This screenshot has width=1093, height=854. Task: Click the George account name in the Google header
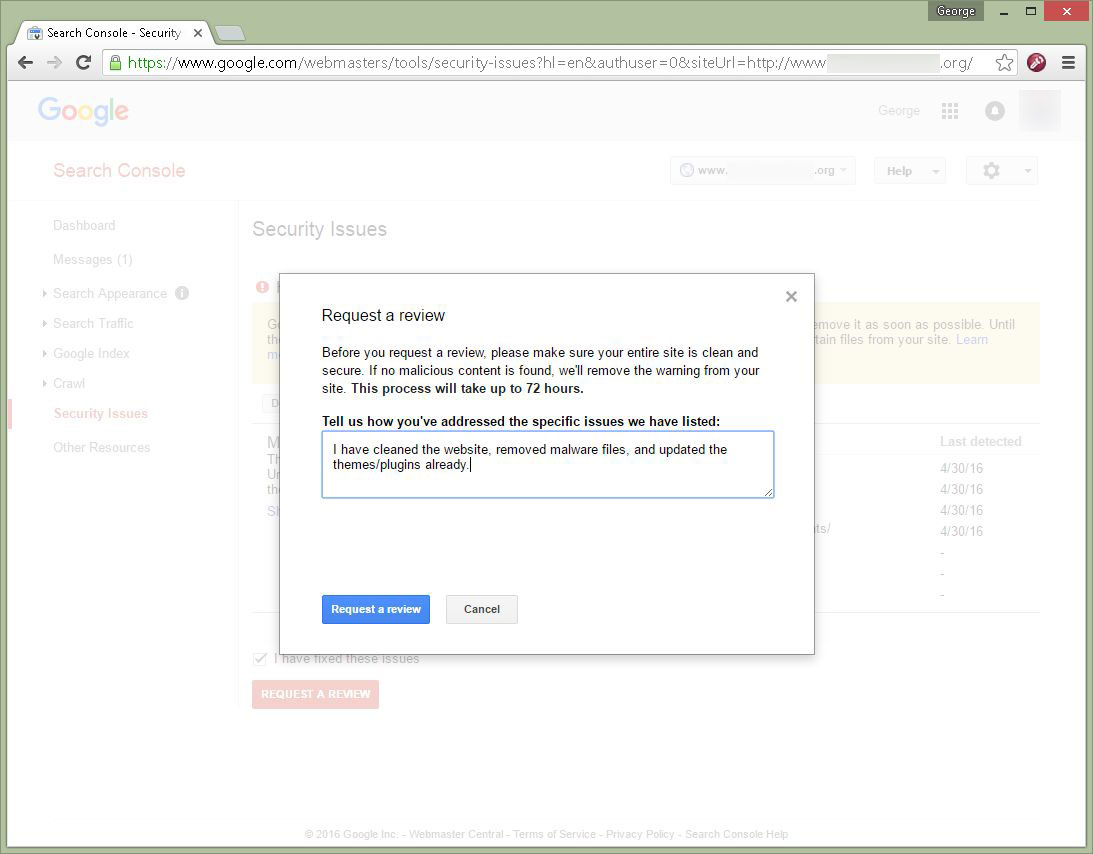pos(899,111)
